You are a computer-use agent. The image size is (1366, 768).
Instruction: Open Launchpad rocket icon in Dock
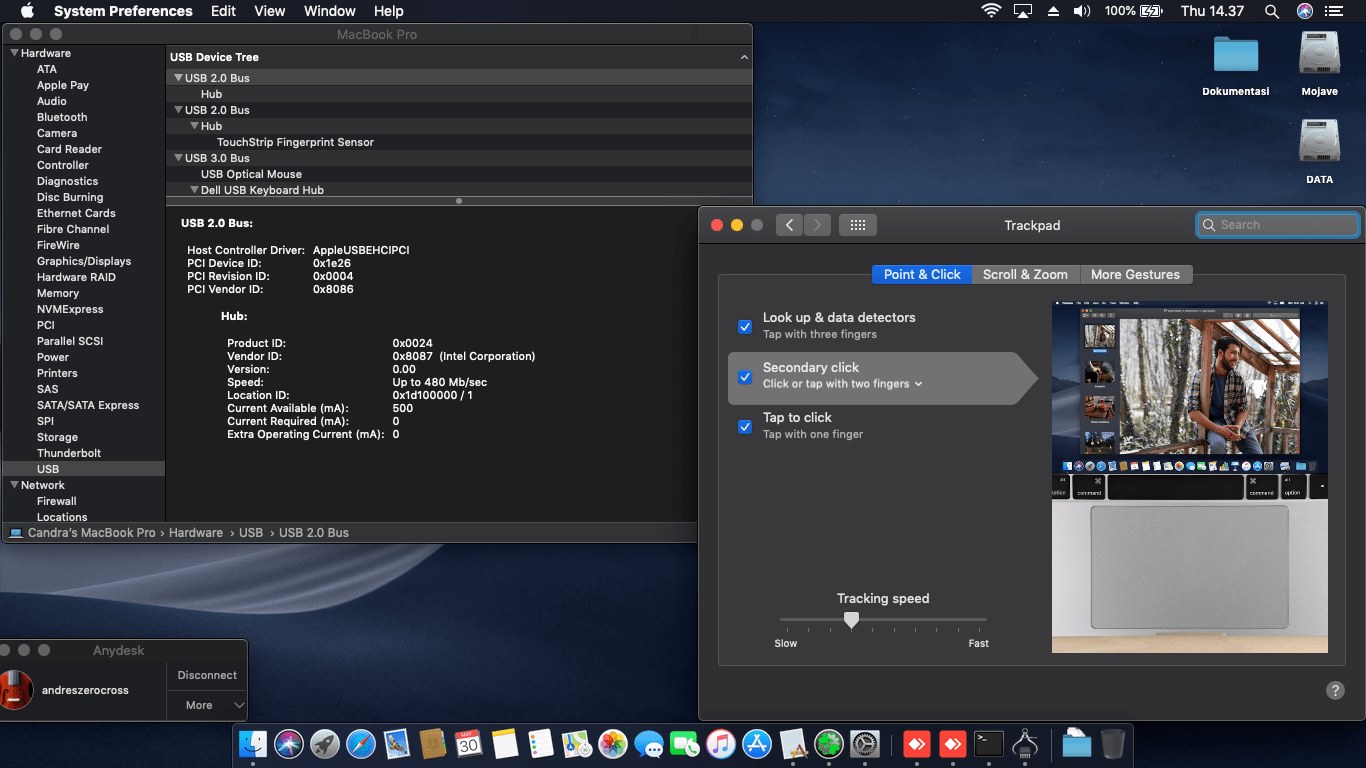click(325, 743)
